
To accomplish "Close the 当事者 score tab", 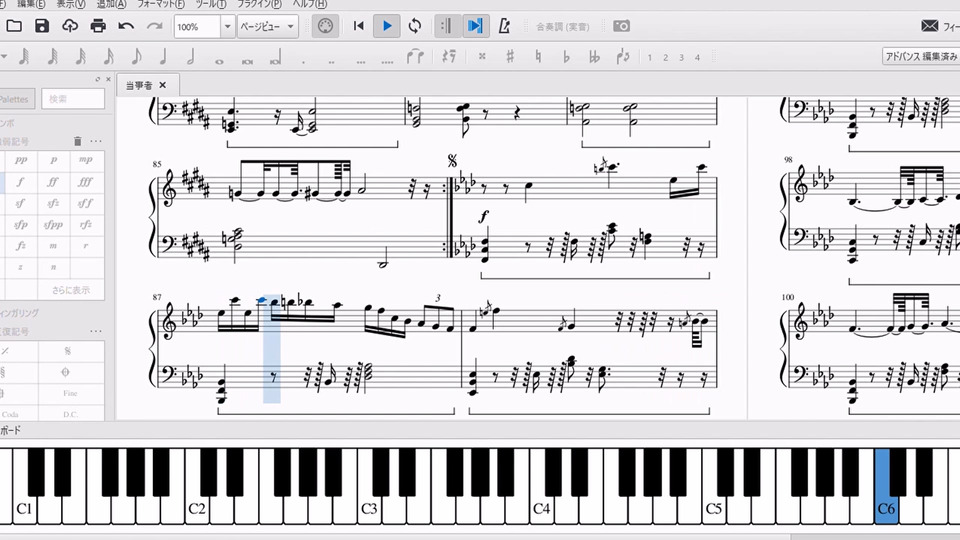I will click(163, 85).
